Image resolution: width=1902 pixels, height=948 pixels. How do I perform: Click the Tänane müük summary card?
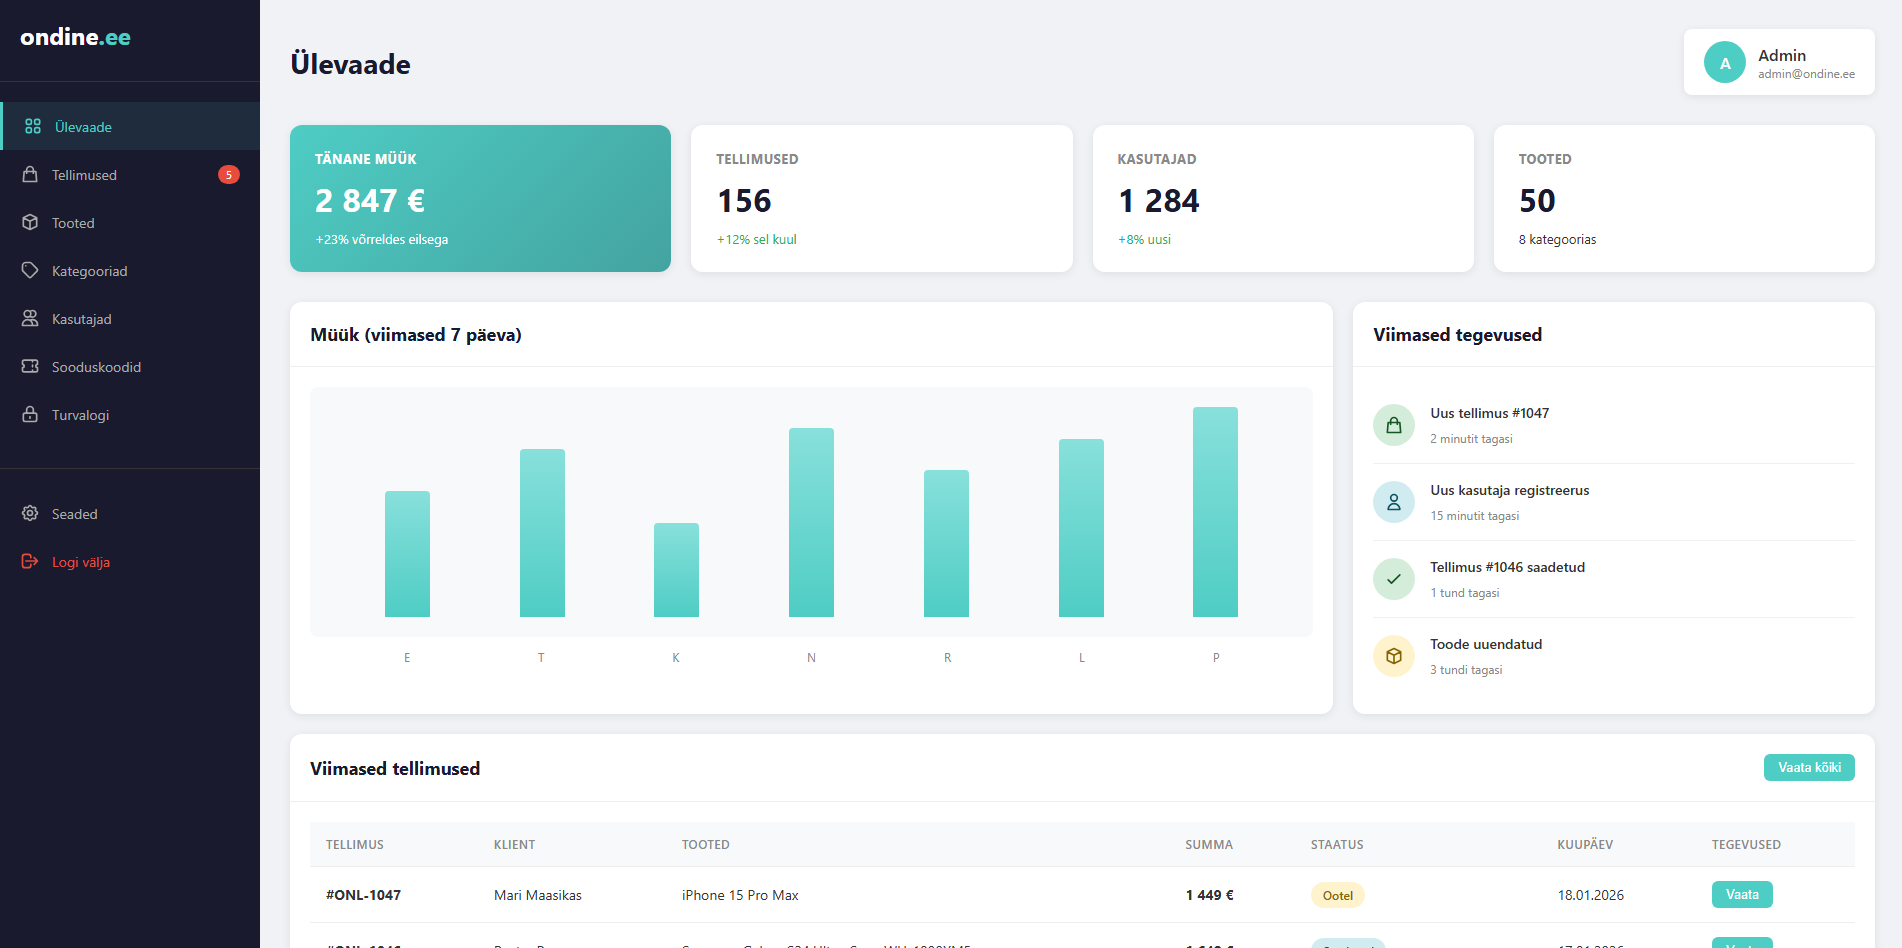click(480, 198)
